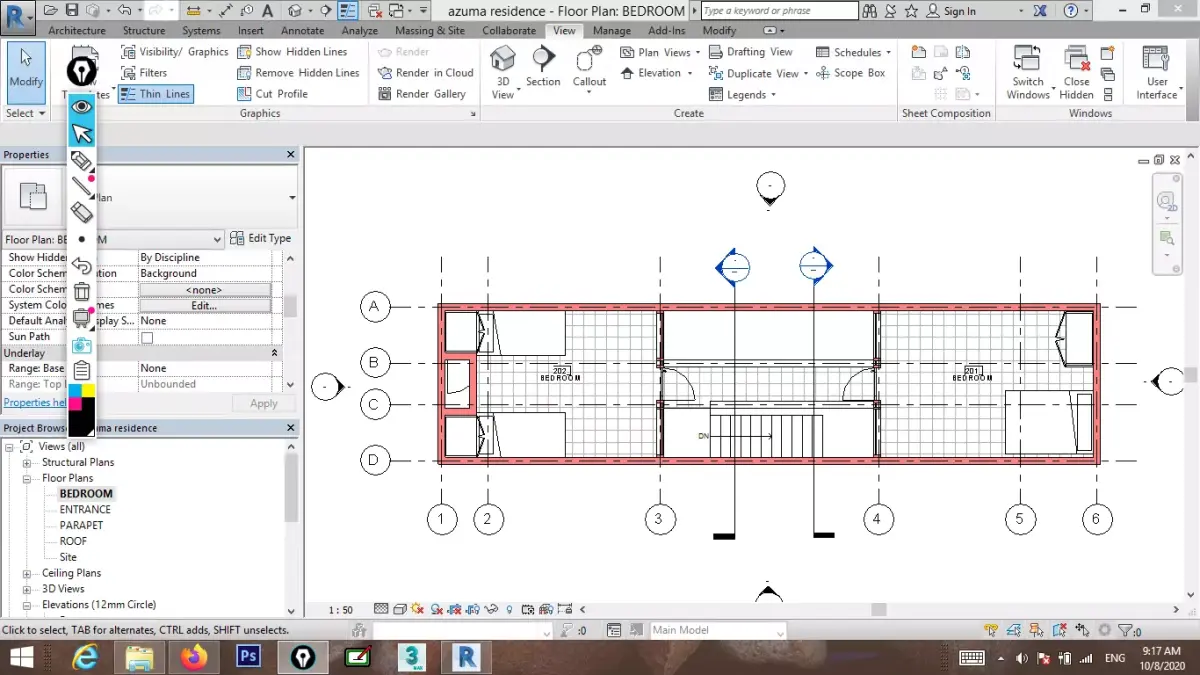Image resolution: width=1200 pixels, height=675 pixels.
Task: Collapse the Underlay properties group
Action: (x=275, y=353)
